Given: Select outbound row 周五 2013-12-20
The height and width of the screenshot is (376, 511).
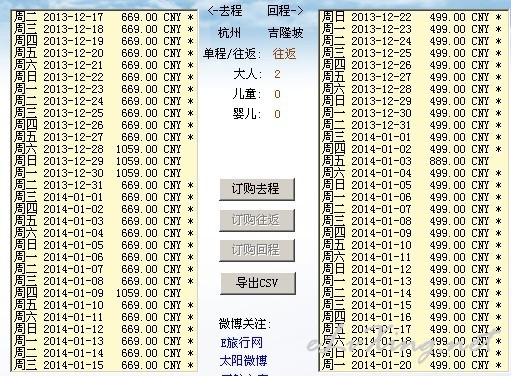Looking at the screenshot, I should (x=104, y=53).
